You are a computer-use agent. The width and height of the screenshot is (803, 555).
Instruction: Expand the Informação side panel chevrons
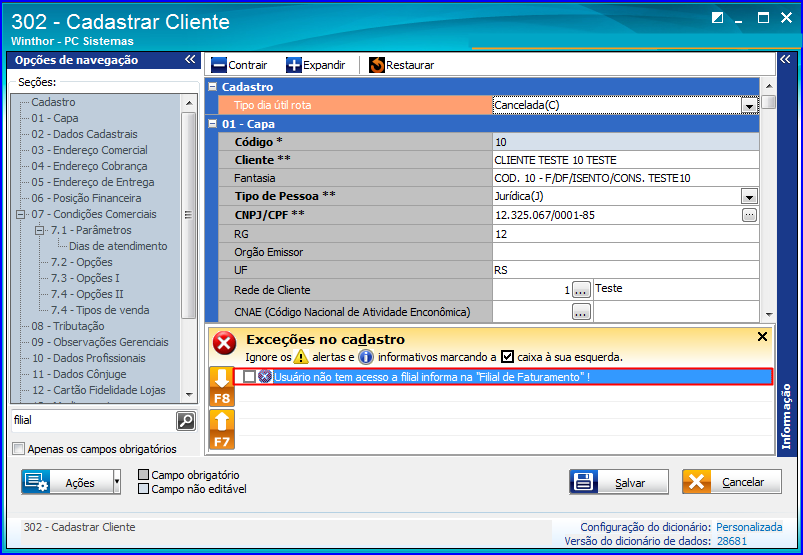pyautogui.click(x=785, y=59)
